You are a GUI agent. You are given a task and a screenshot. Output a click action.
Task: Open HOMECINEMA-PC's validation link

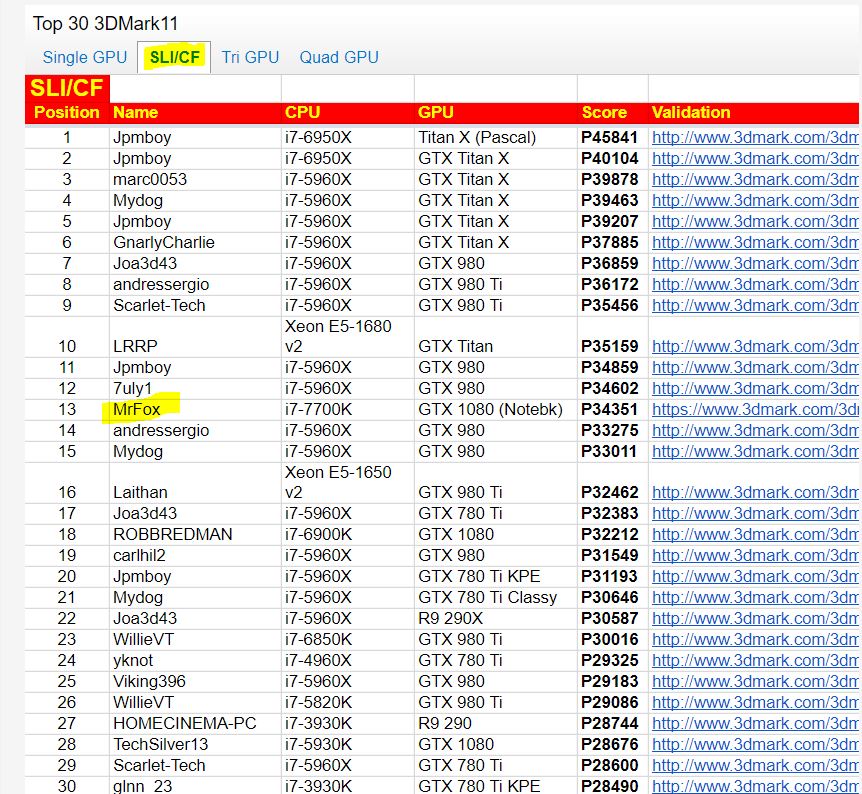point(755,723)
